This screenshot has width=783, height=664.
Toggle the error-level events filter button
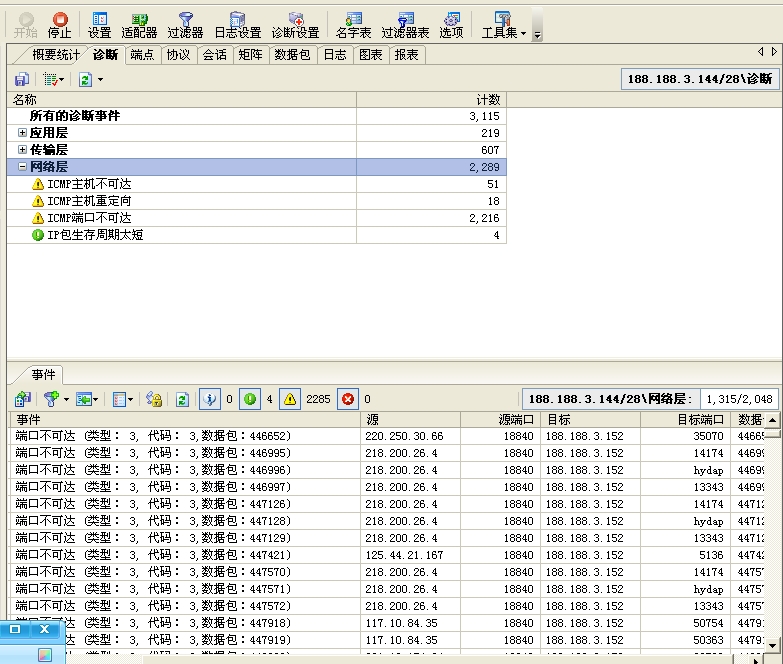(x=347, y=399)
